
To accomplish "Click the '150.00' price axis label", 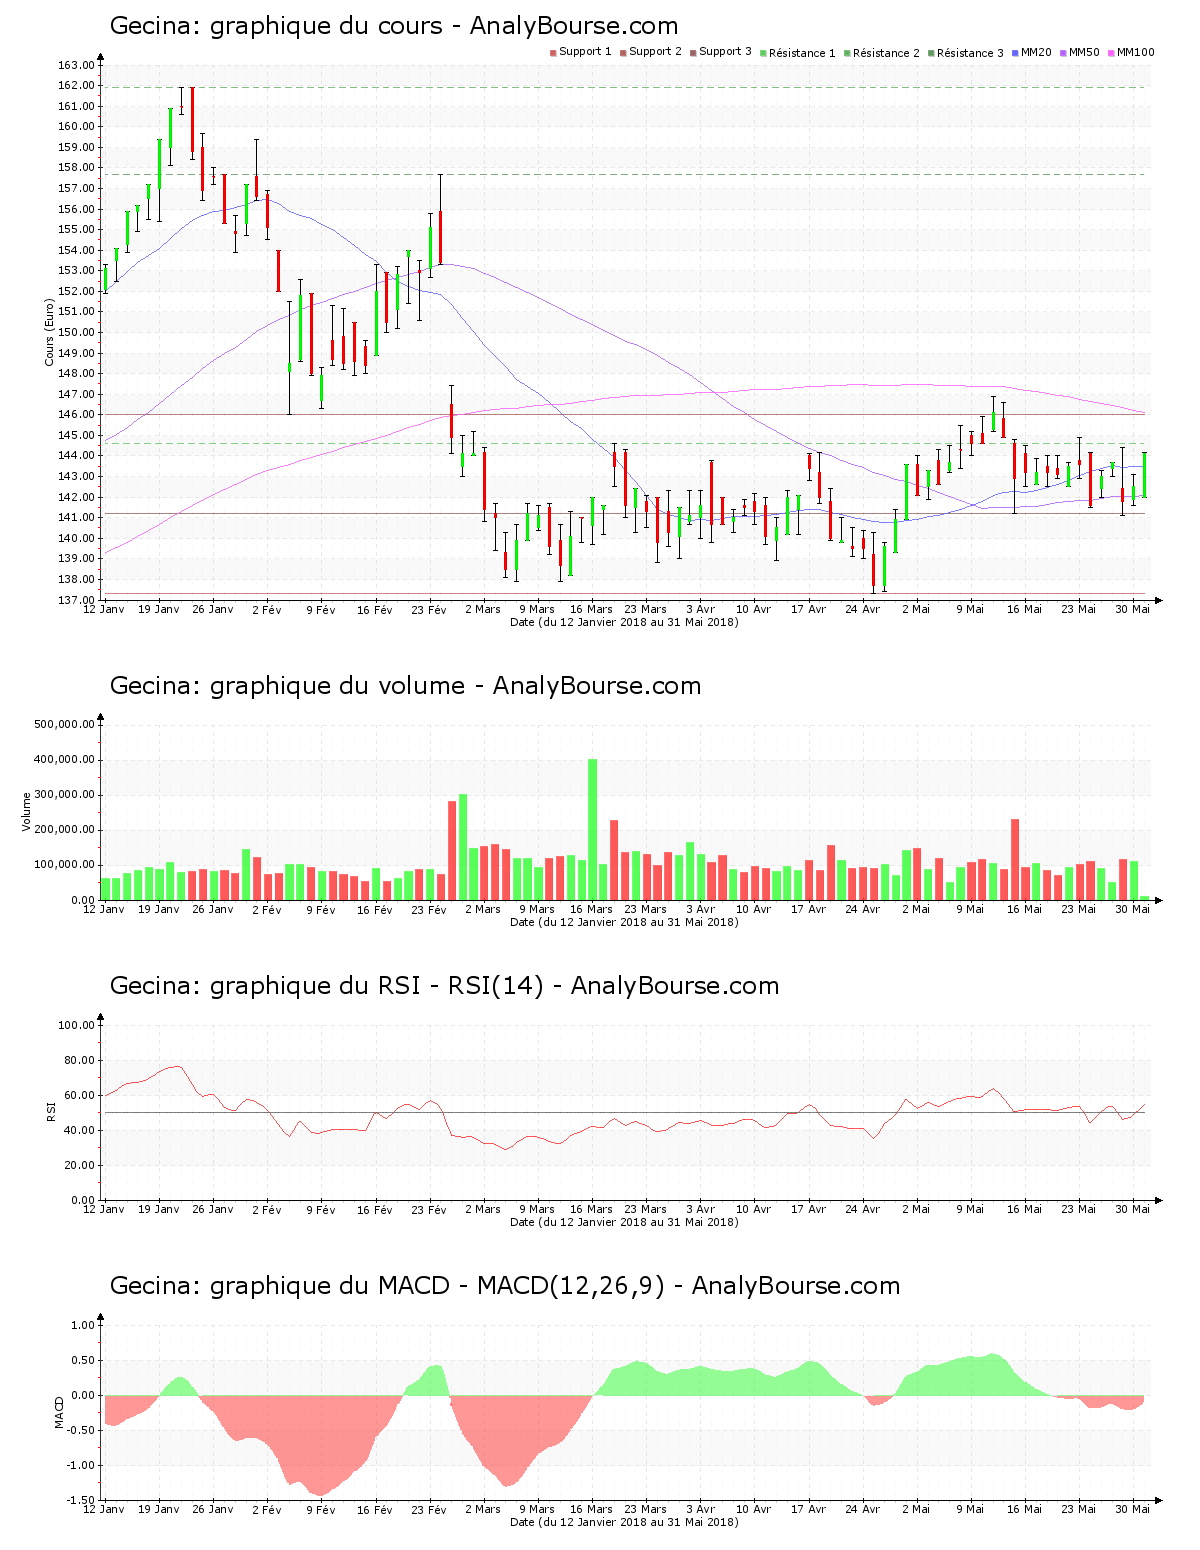I will point(76,332).
